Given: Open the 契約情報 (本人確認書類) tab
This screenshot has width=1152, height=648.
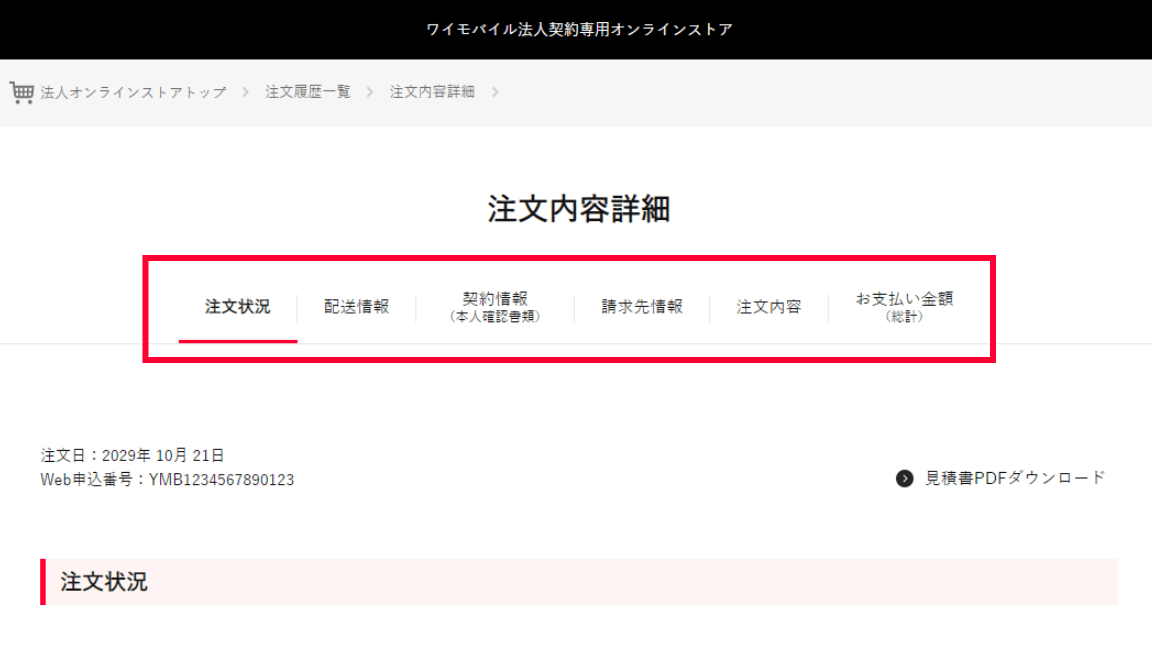Looking at the screenshot, I should [495, 307].
